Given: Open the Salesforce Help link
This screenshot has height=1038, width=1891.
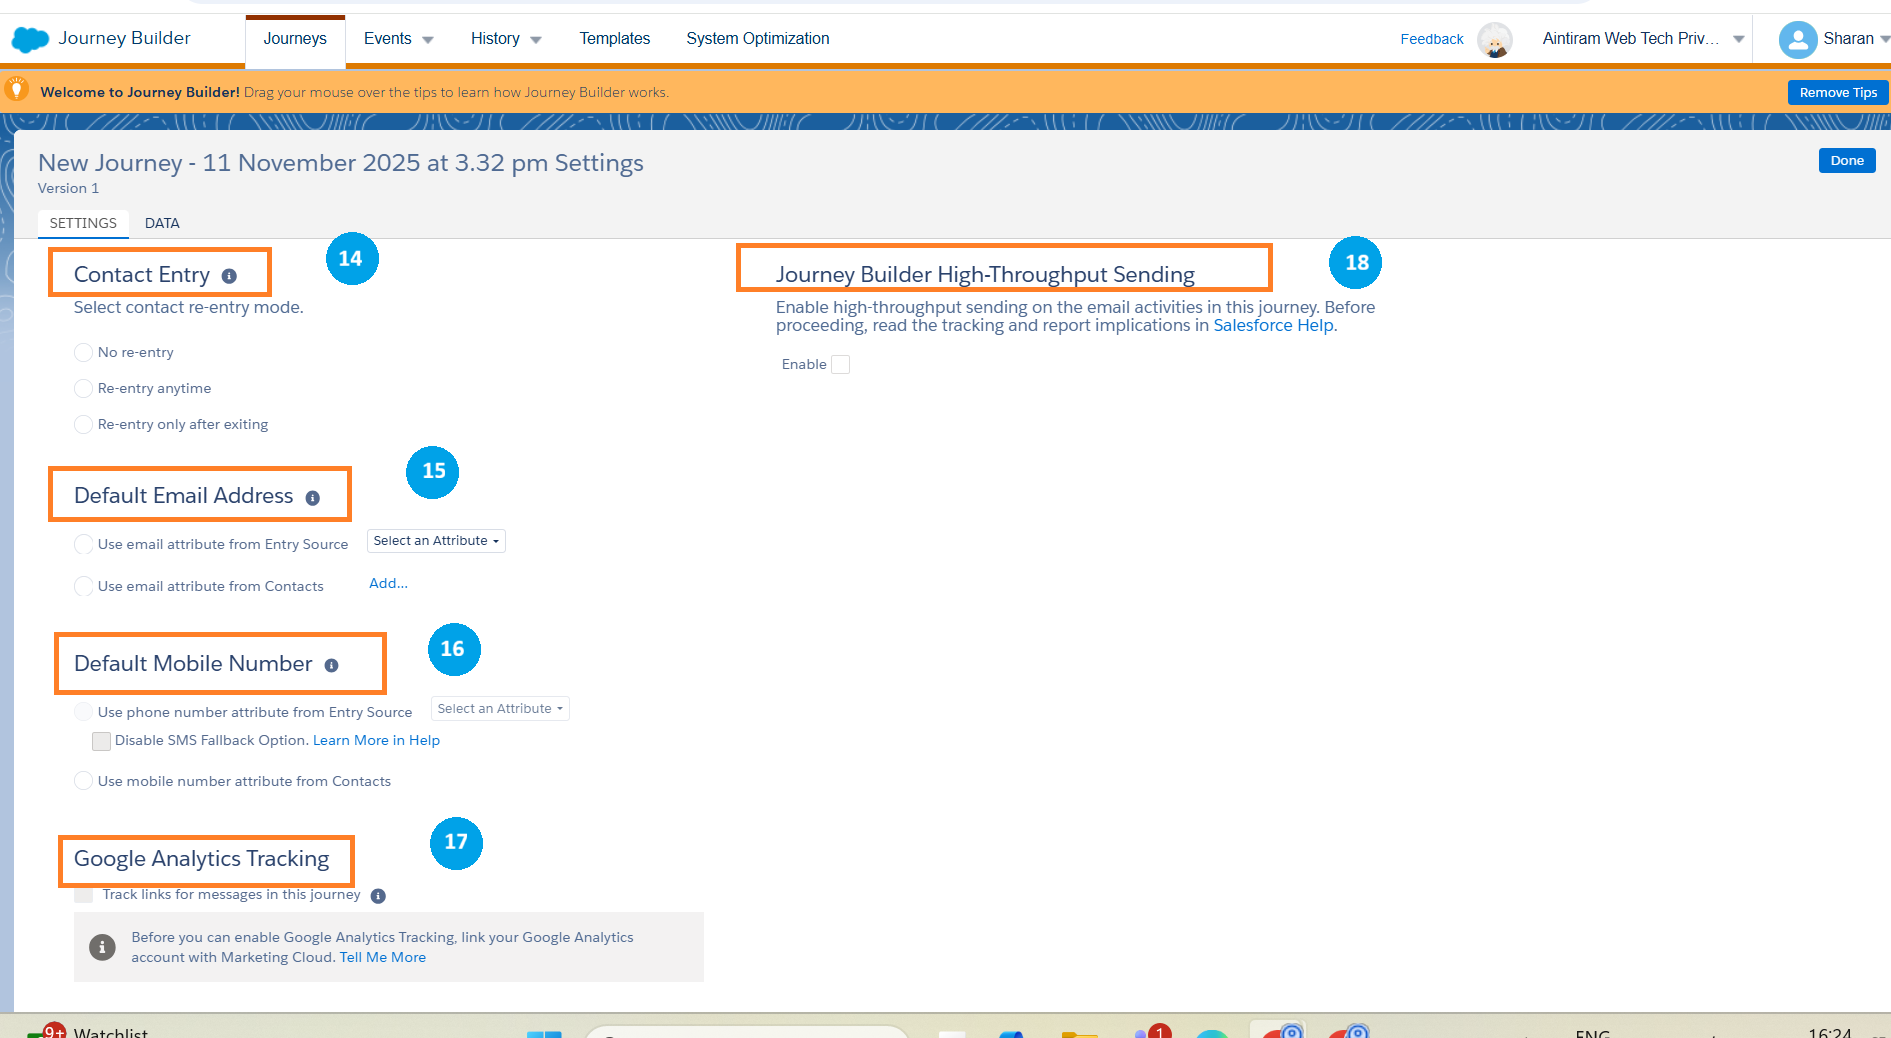Looking at the screenshot, I should click(x=1273, y=325).
